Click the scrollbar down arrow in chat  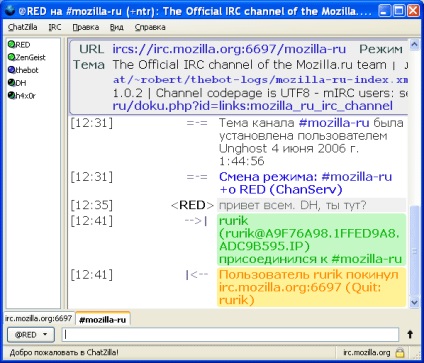coord(414,302)
